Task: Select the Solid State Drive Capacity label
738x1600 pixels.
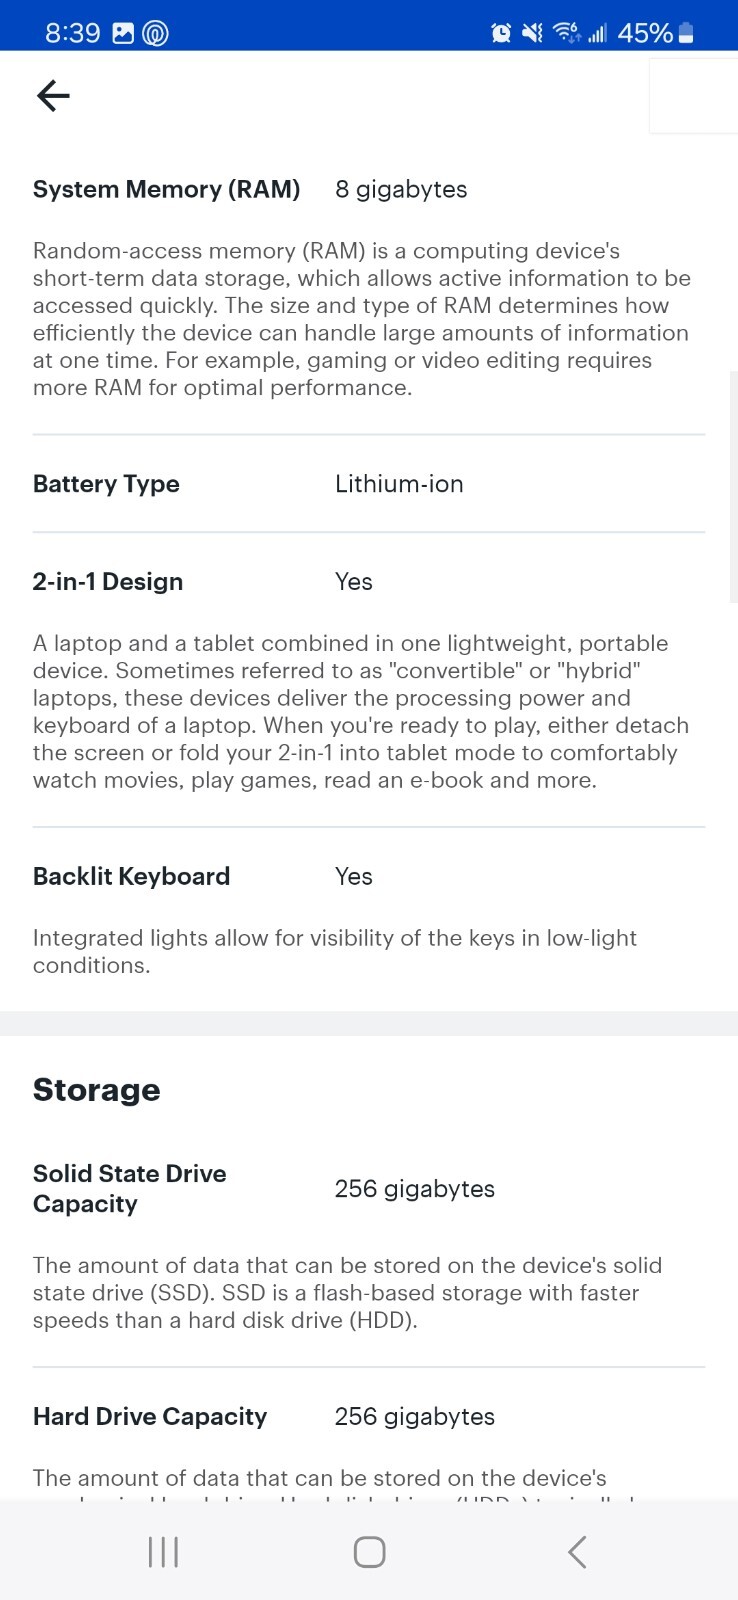Action: click(x=130, y=1189)
